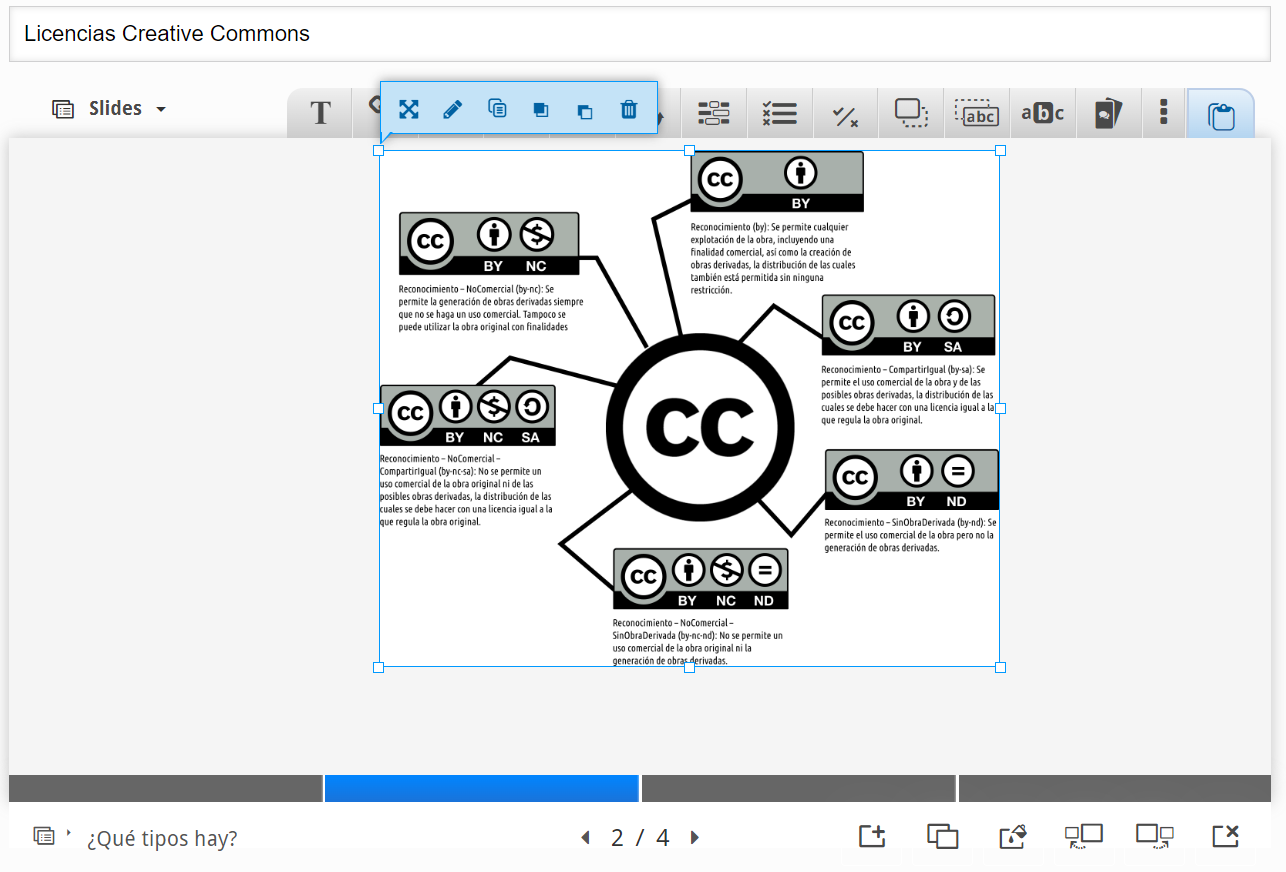Select the highlighted second slide segment
Image resolution: width=1286 pixels, height=872 pixels.
click(482, 788)
